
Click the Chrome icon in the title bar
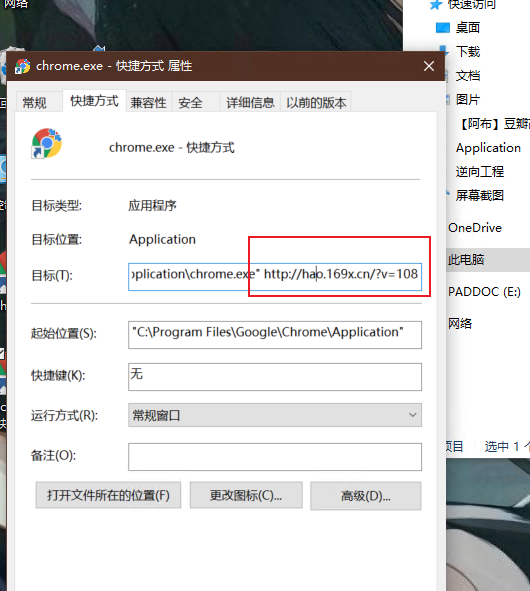pos(23,66)
